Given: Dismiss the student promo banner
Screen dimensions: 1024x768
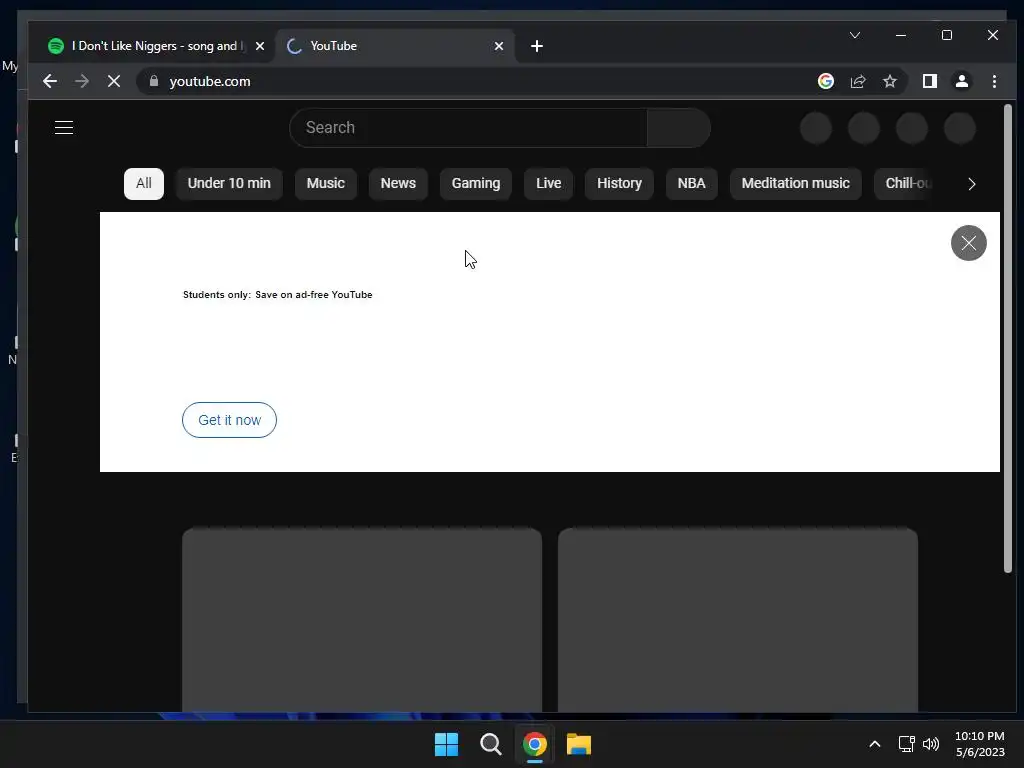Looking at the screenshot, I should pyautogui.click(x=968, y=243).
